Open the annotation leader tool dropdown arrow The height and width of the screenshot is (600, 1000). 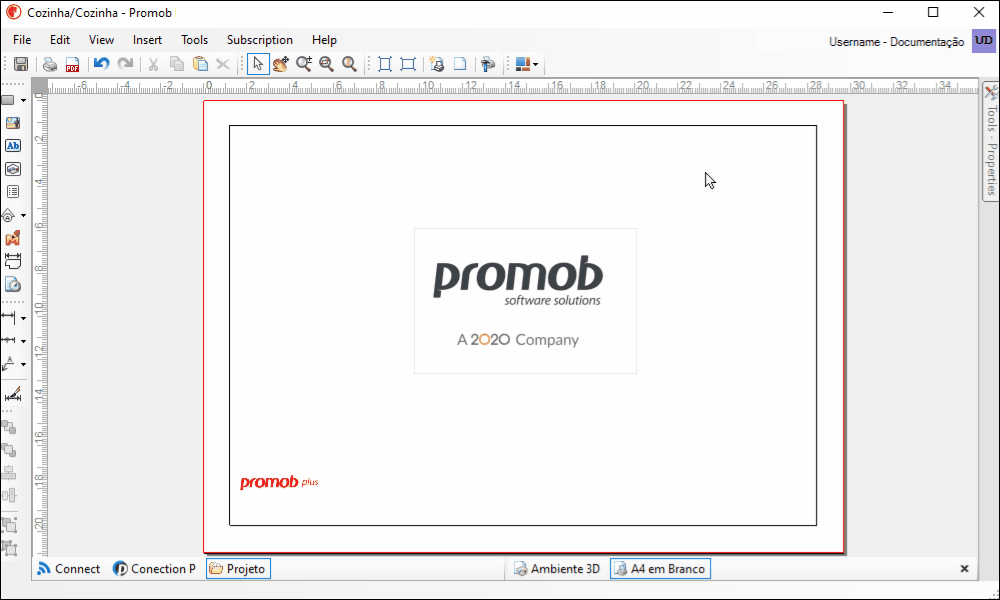(x=24, y=365)
